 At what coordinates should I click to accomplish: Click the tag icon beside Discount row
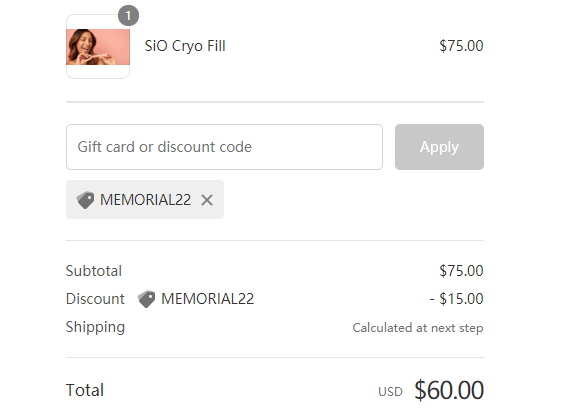click(146, 299)
